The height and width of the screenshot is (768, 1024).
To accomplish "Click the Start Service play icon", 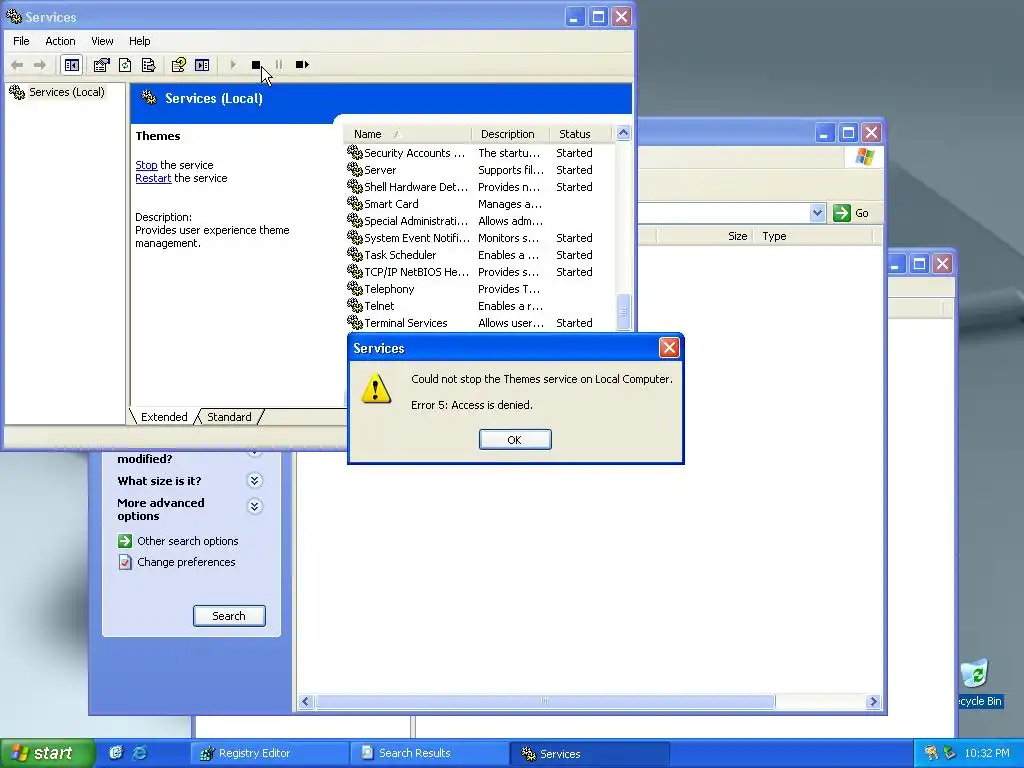I will tap(233, 65).
